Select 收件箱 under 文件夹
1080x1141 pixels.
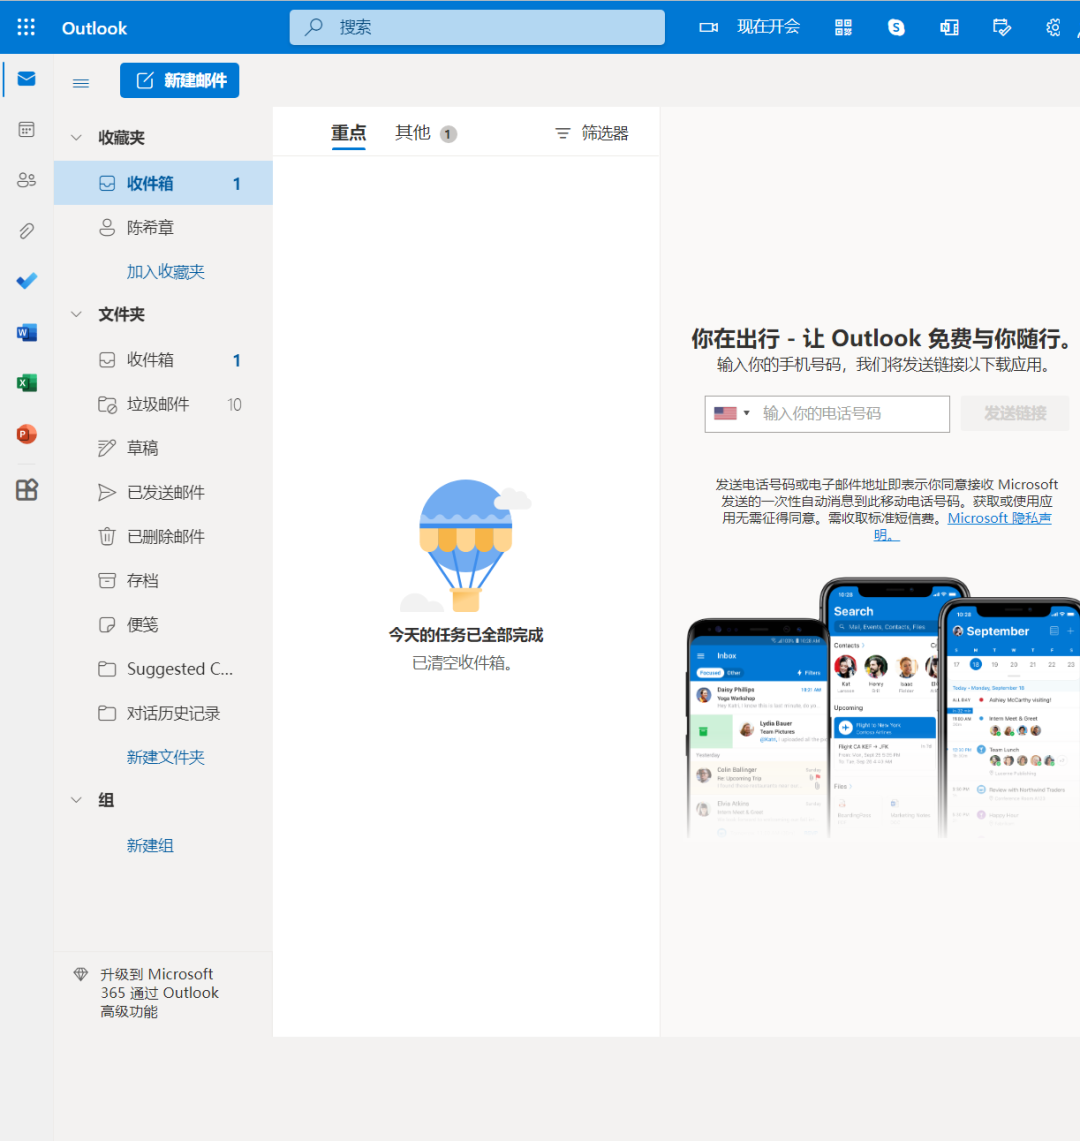click(164, 360)
